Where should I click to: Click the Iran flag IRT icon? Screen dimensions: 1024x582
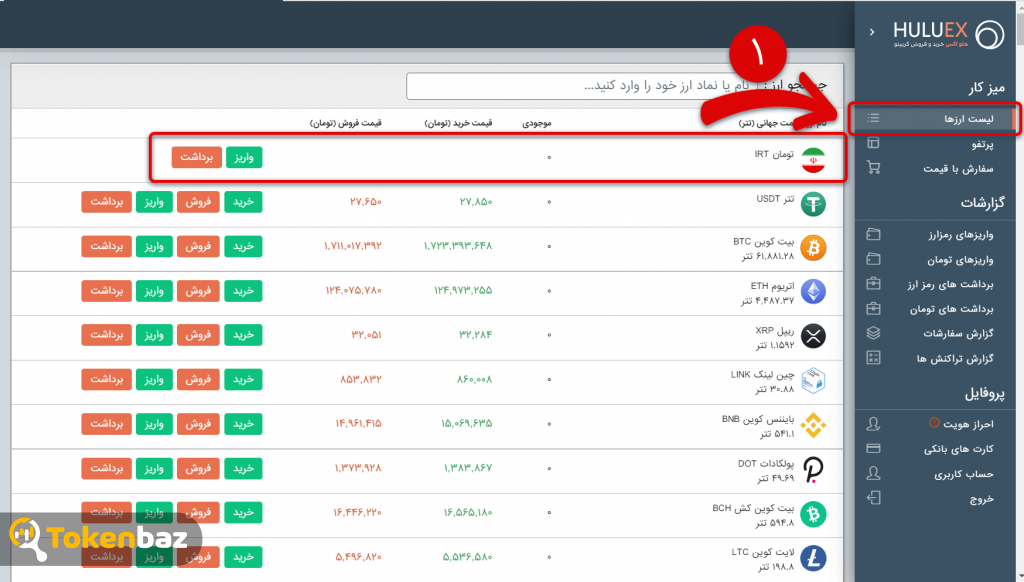point(813,160)
